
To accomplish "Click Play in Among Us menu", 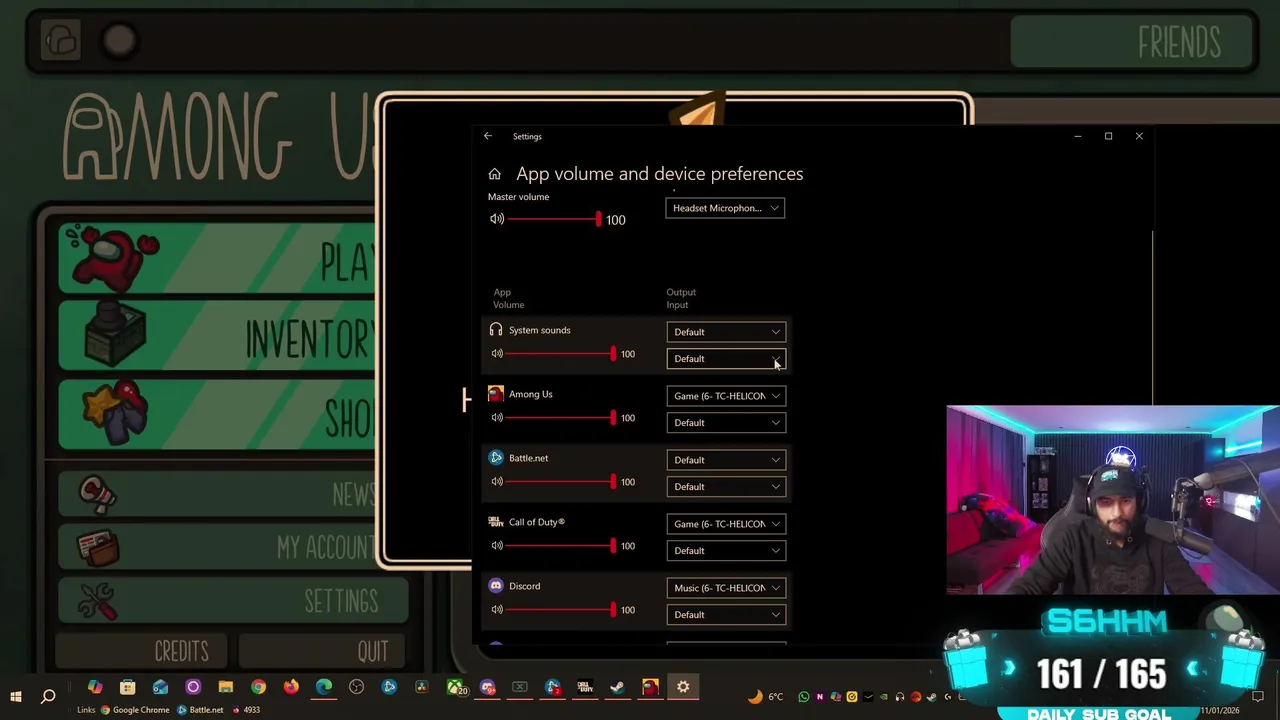I will point(216,258).
